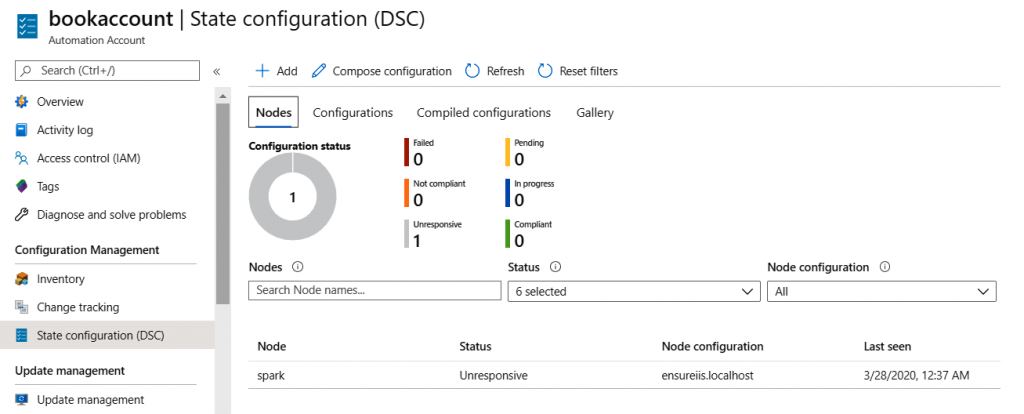Refresh the DSC nodes list
Image resolution: width=1024 pixels, height=414 pixels.
tap(495, 71)
